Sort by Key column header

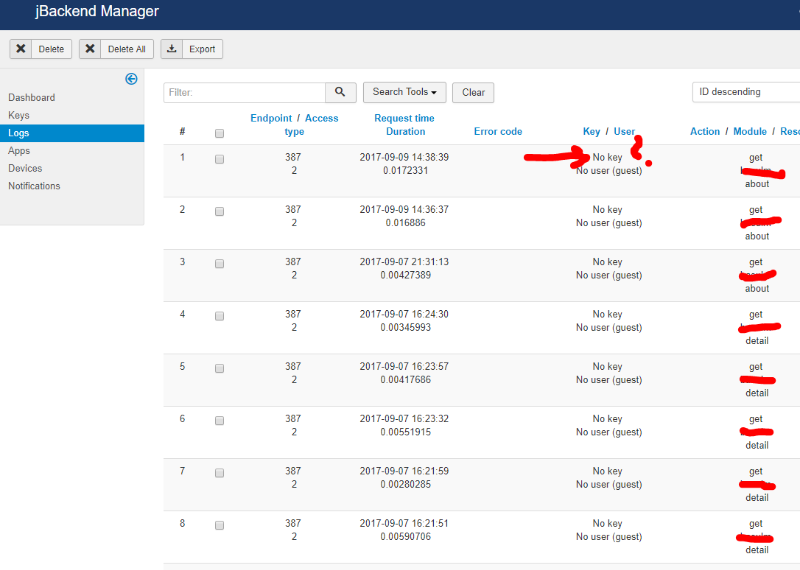click(x=591, y=132)
